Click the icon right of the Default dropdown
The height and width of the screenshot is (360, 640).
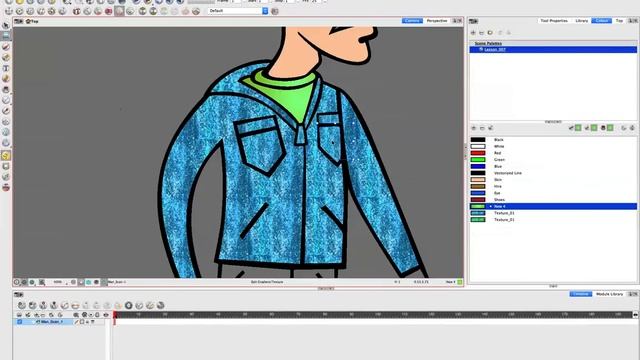pos(275,11)
